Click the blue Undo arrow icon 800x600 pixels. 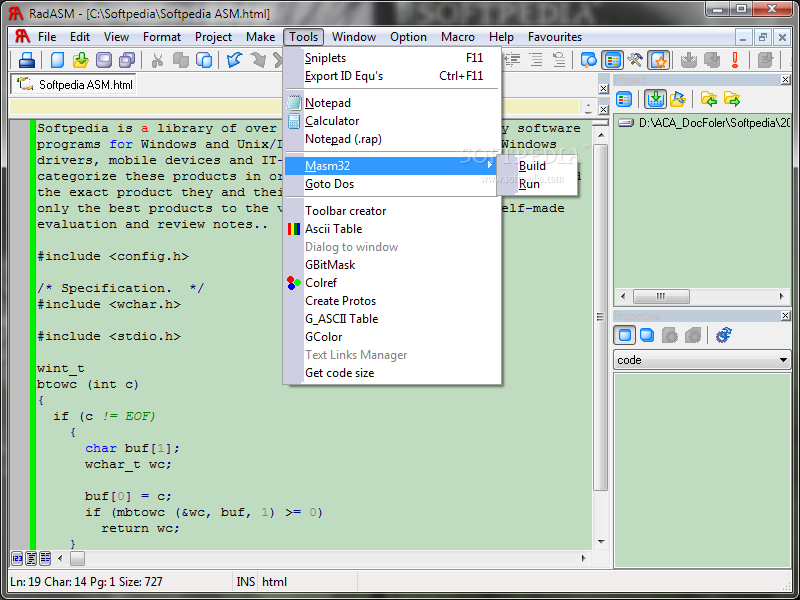click(235, 60)
